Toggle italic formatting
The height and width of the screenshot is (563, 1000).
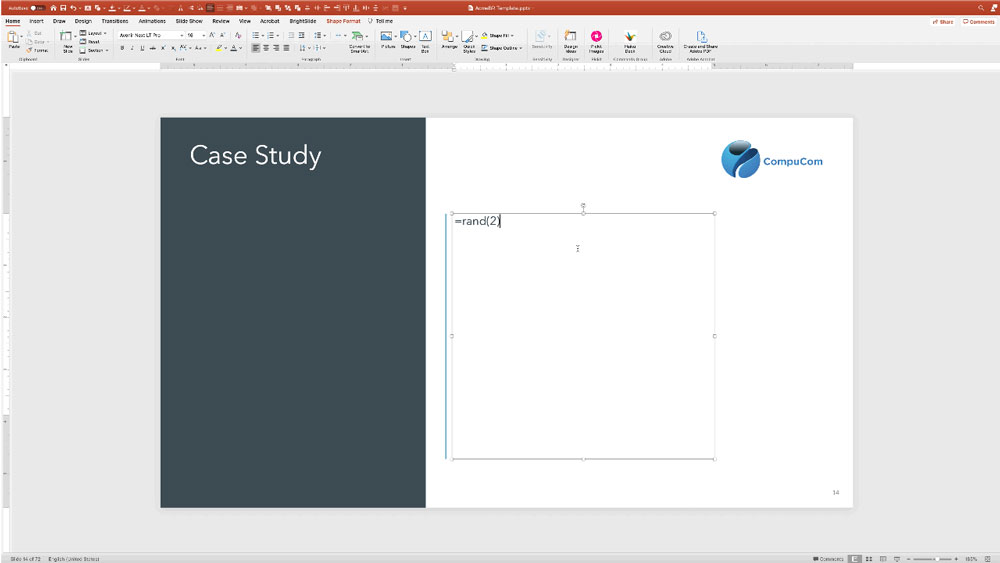point(132,48)
